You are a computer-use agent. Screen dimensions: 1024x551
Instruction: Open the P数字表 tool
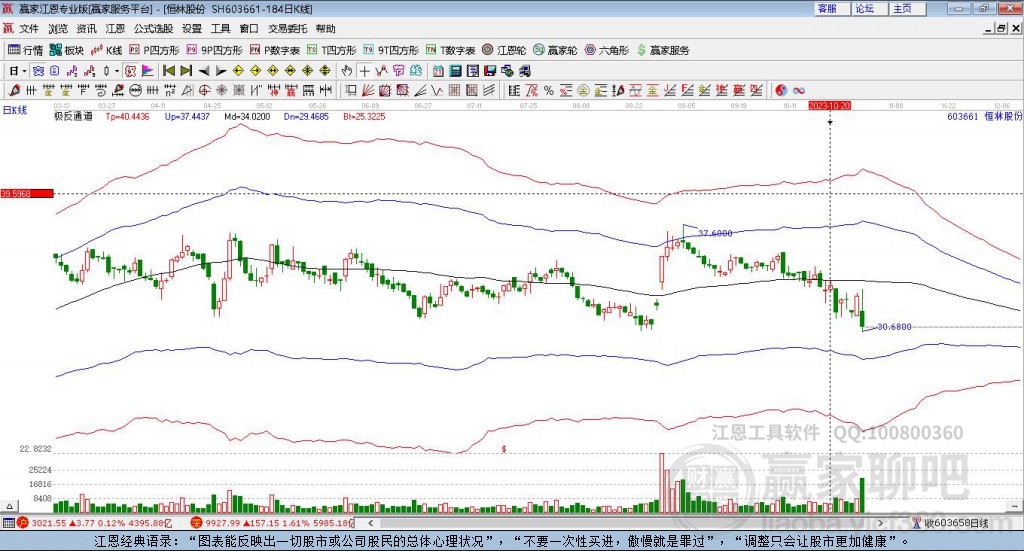[x=275, y=50]
